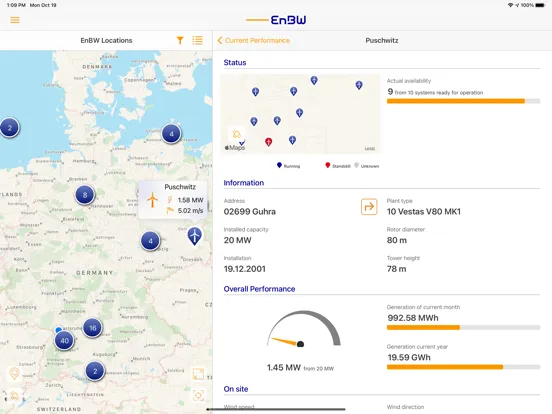Toggle weather icon in the status mini map
The height and width of the screenshot is (414, 552).
[237, 134]
